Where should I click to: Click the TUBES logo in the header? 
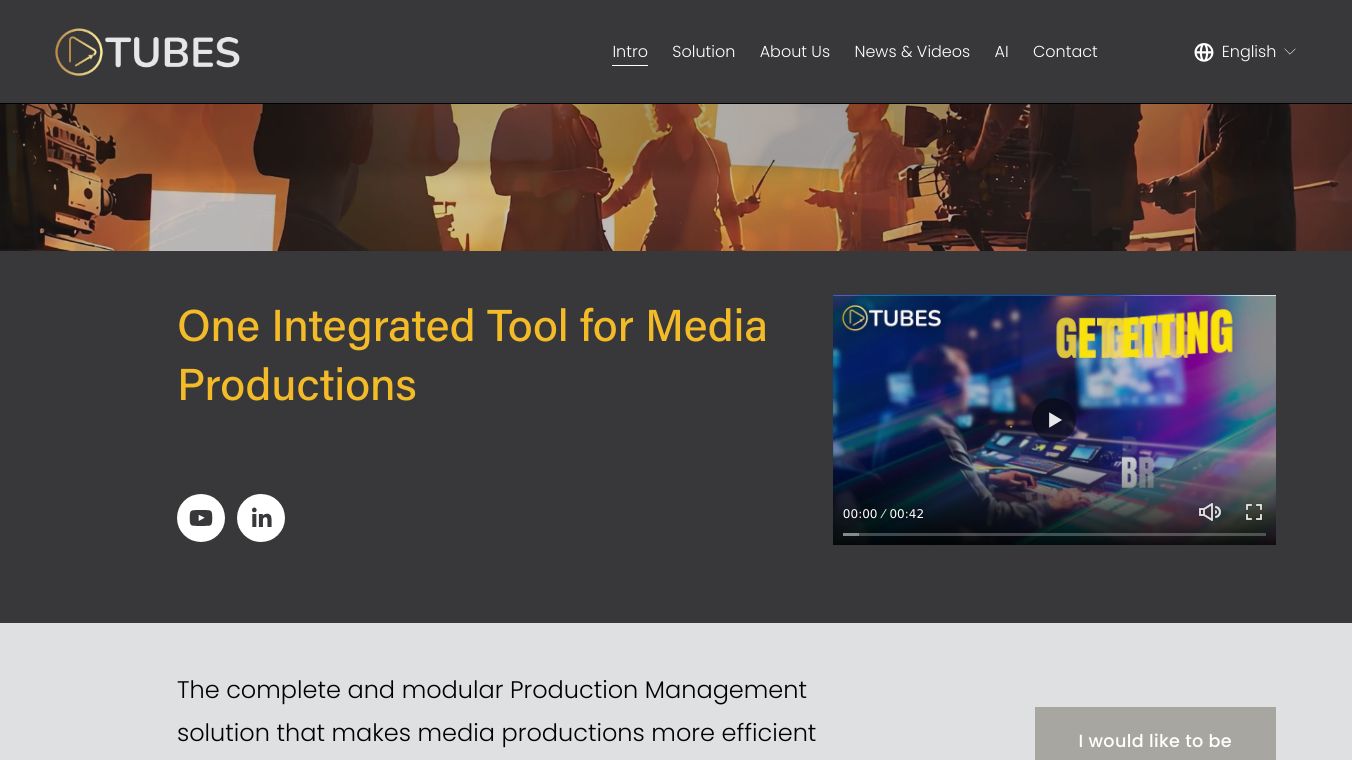(x=148, y=52)
